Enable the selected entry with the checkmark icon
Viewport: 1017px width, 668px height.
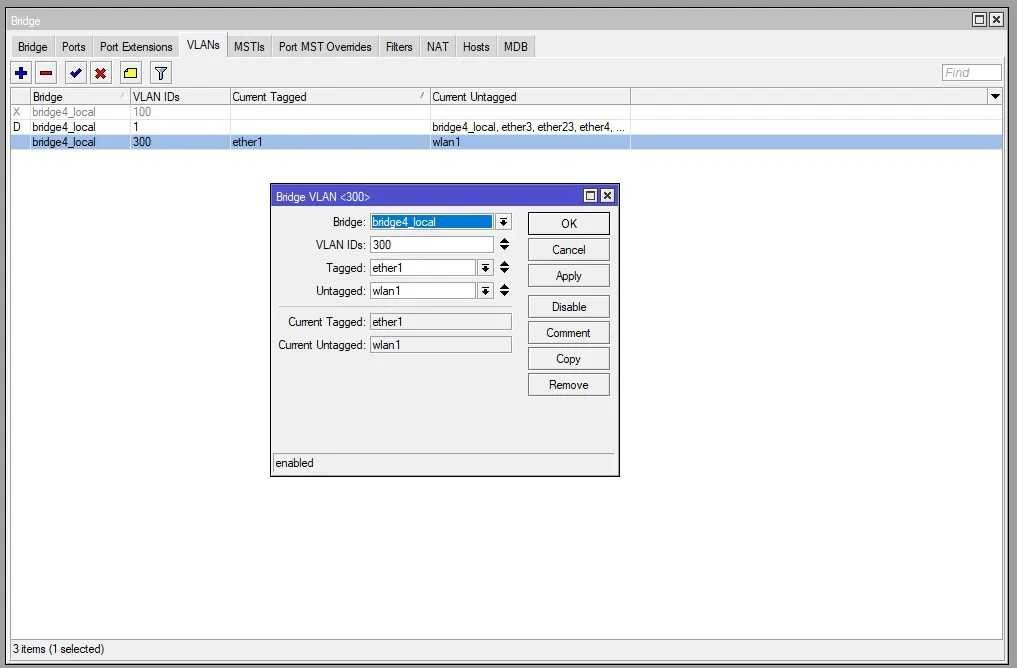coord(74,72)
